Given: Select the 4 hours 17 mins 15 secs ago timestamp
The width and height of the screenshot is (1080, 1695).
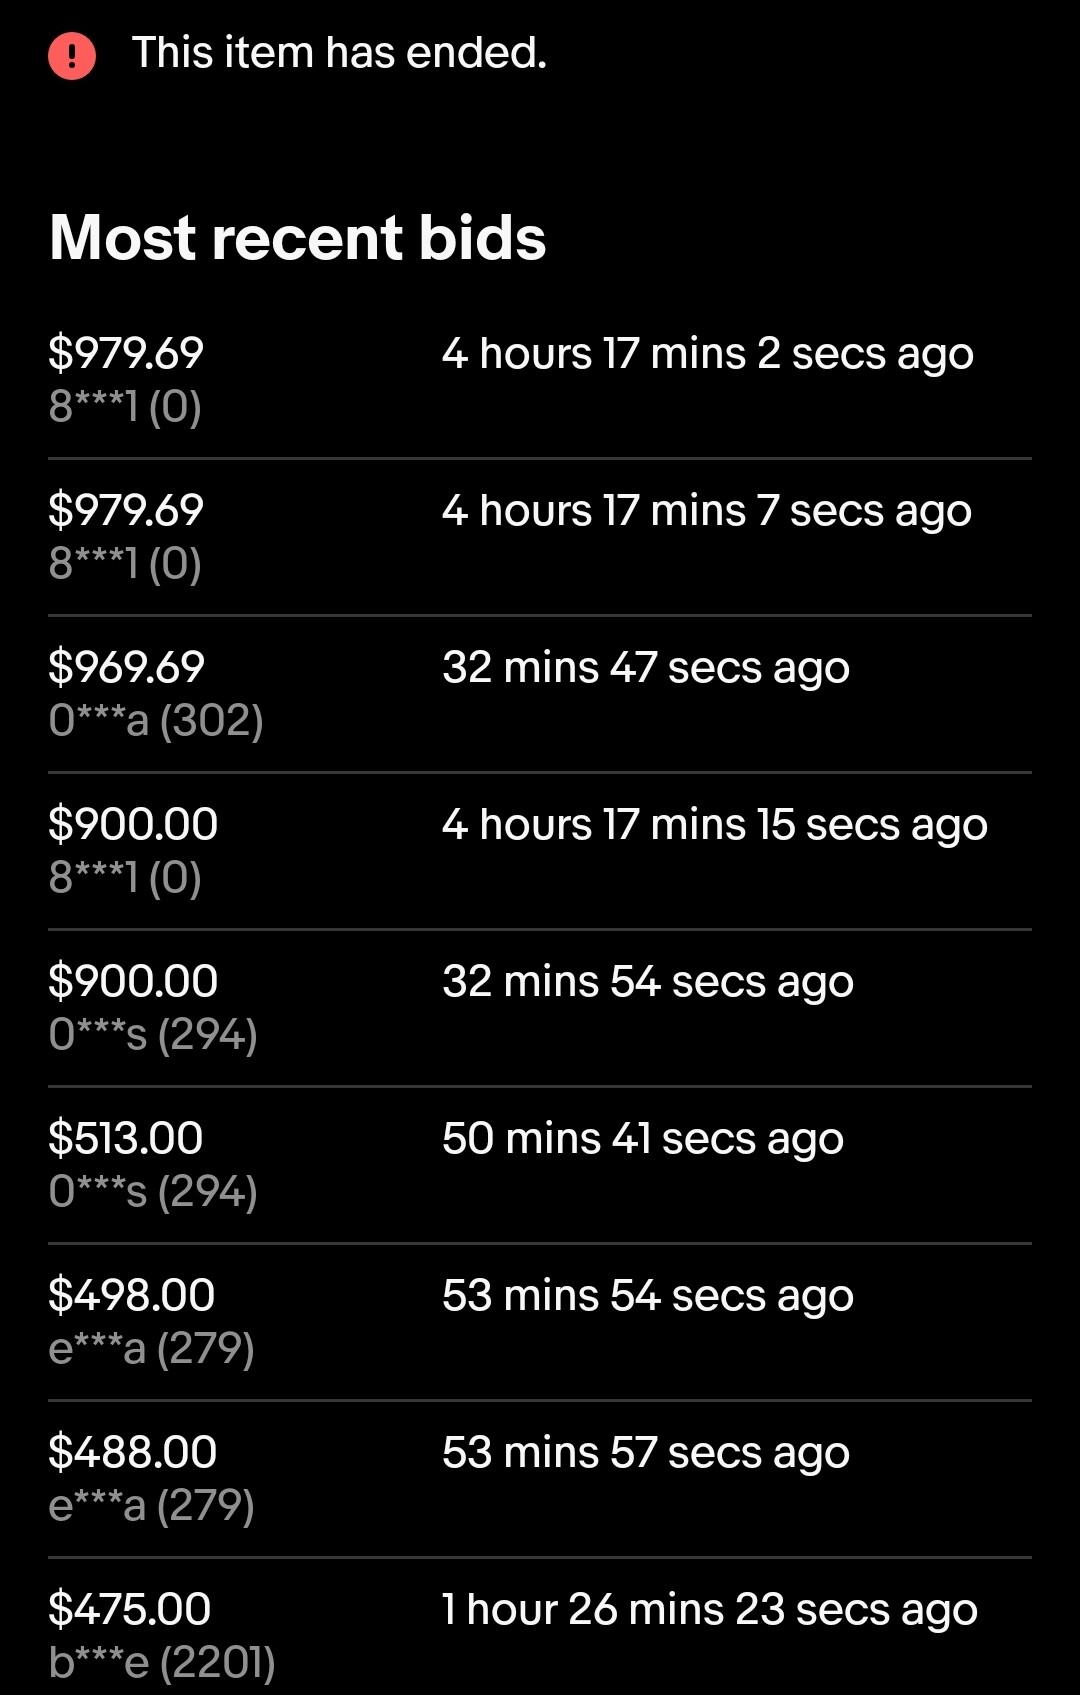Looking at the screenshot, I should click(715, 825).
